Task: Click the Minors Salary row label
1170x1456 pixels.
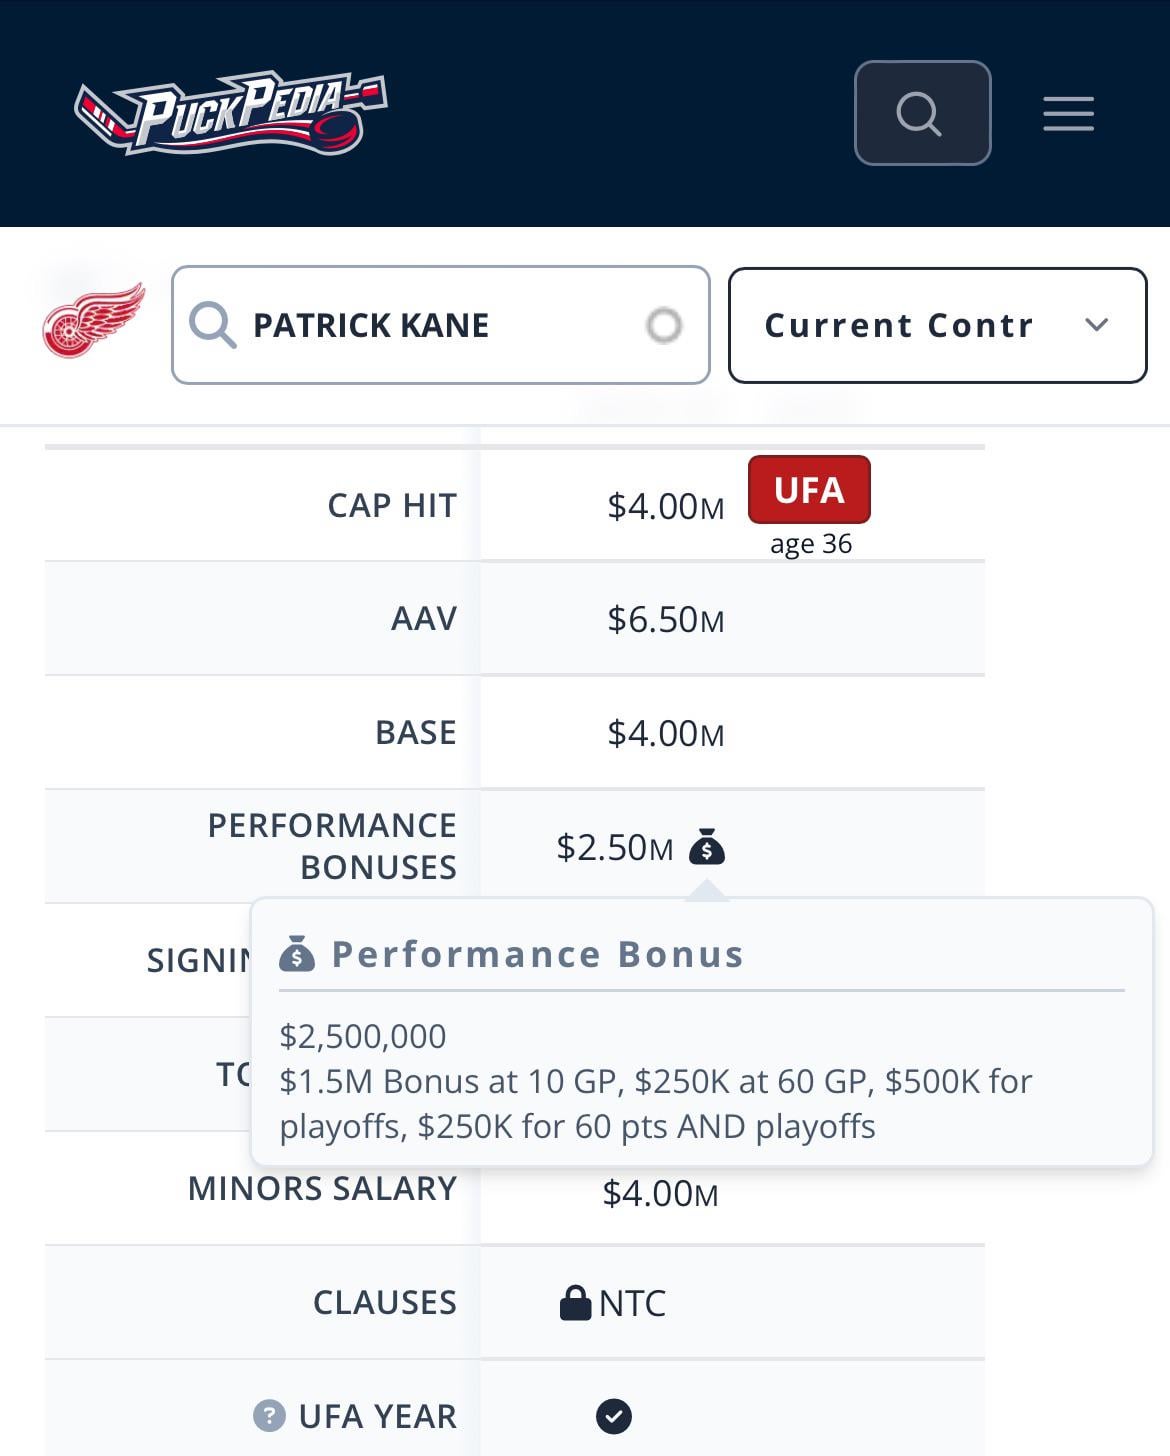Action: pos(322,1188)
